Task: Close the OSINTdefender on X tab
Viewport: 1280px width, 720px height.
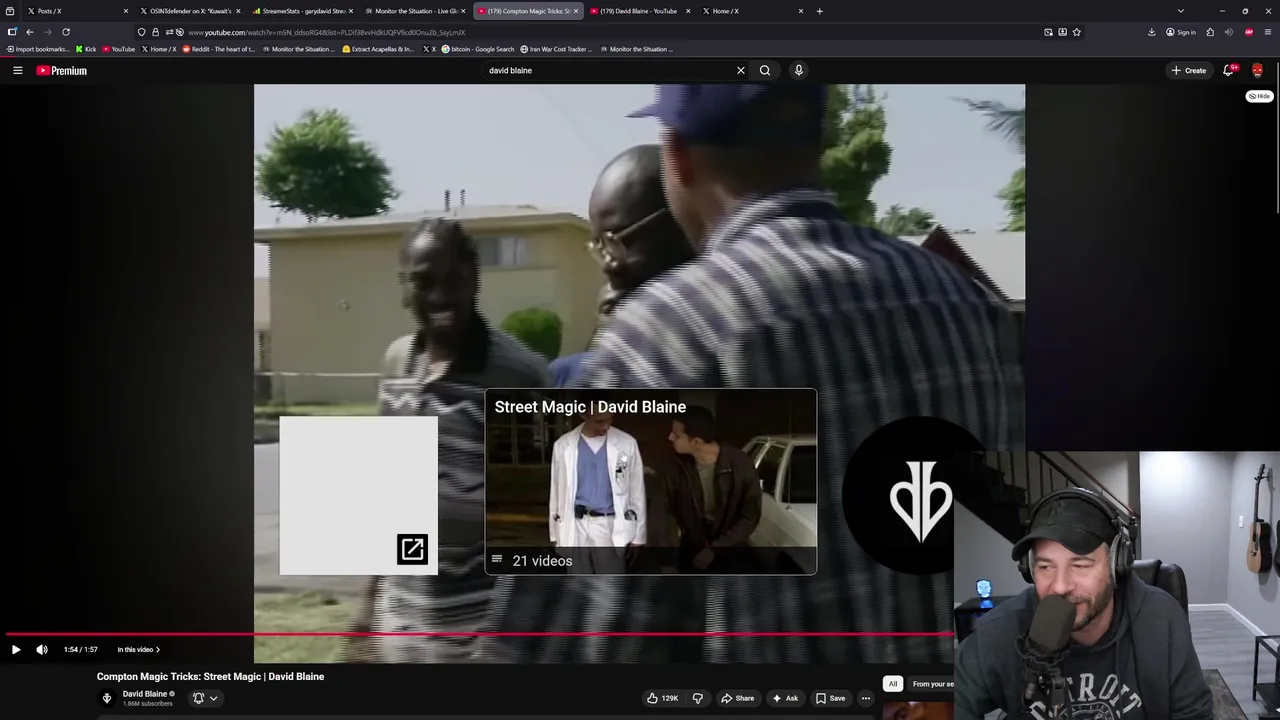Action: 238,11
